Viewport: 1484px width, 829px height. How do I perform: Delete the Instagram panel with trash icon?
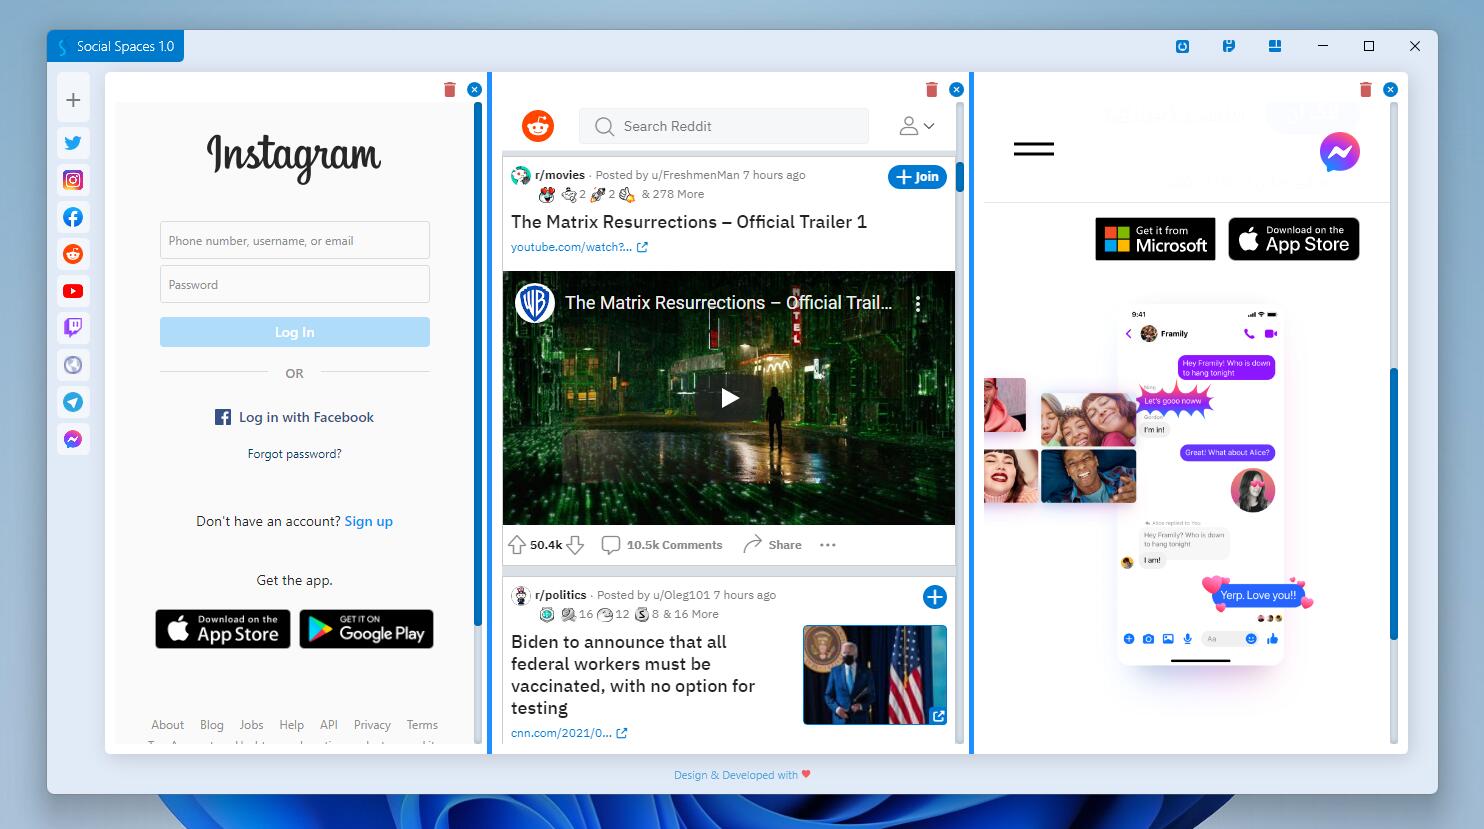[x=449, y=90]
